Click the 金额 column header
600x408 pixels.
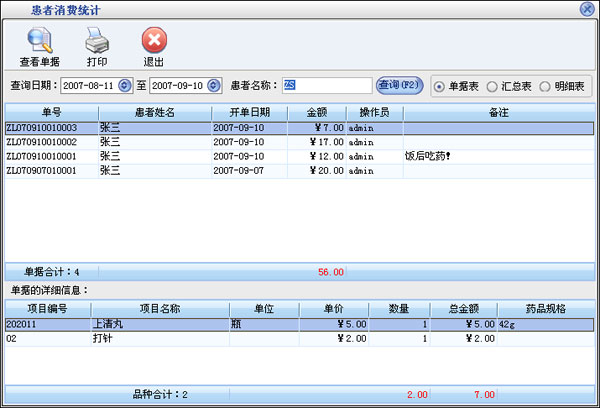click(x=316, y=113)
